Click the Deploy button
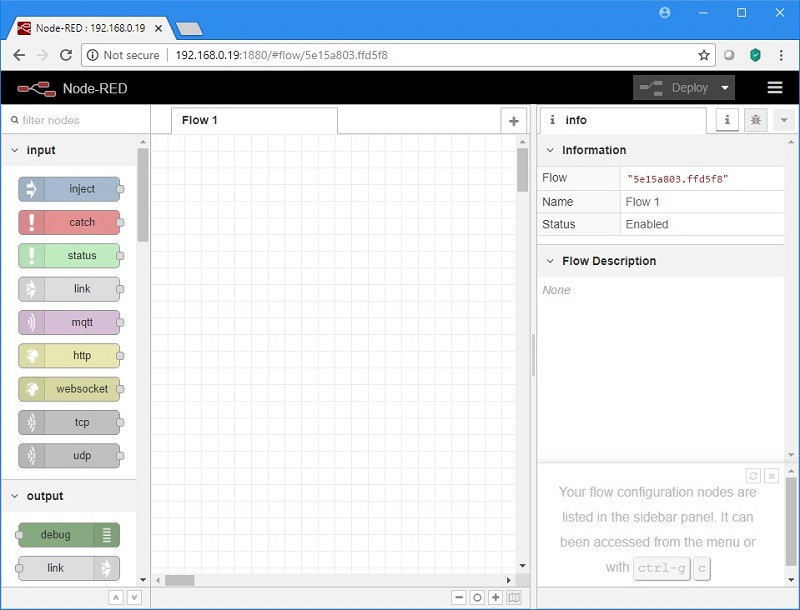 [675, 88]
